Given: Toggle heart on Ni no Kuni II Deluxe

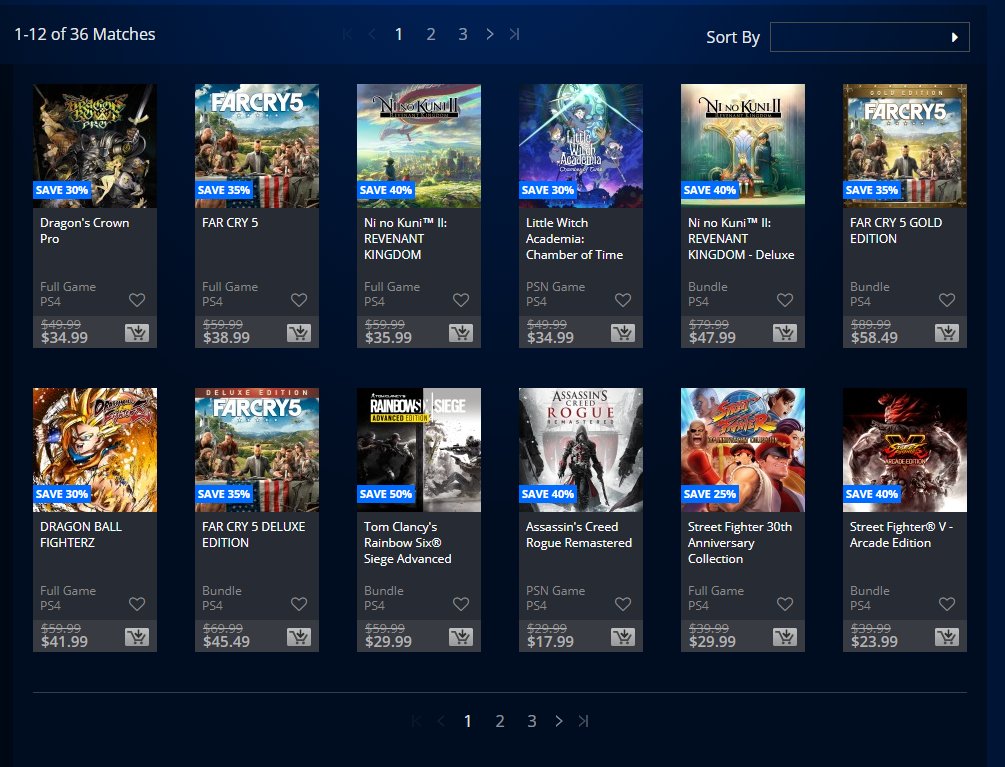Looking at the screenshot, I should click(x=785, y=300).
